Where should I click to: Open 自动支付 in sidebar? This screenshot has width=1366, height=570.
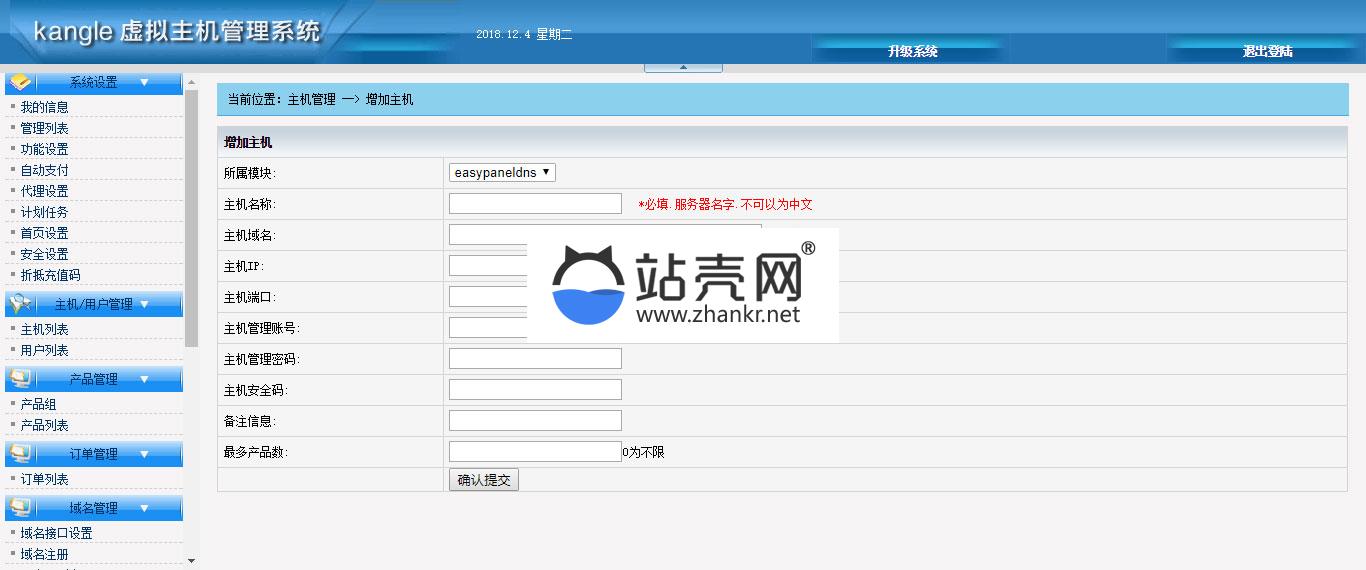pyautogui.click(x=44, y=170)
